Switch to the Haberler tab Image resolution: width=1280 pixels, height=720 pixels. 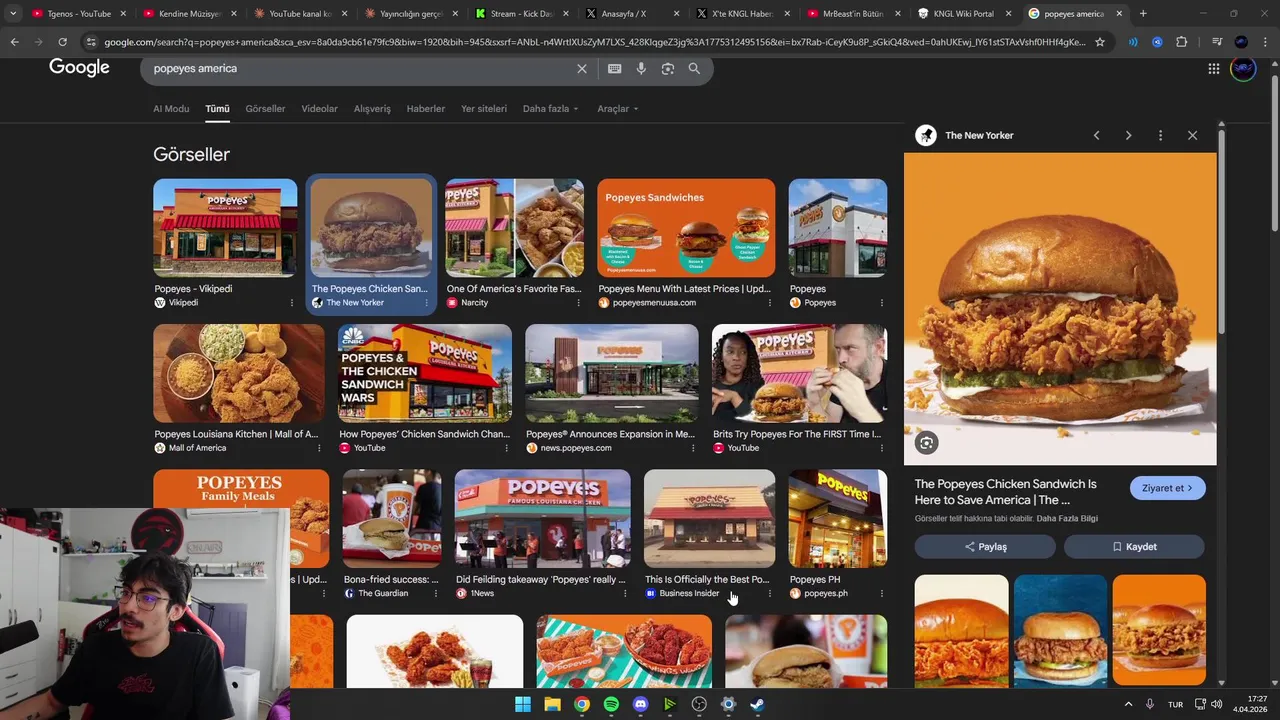click(x=426, y=109)
